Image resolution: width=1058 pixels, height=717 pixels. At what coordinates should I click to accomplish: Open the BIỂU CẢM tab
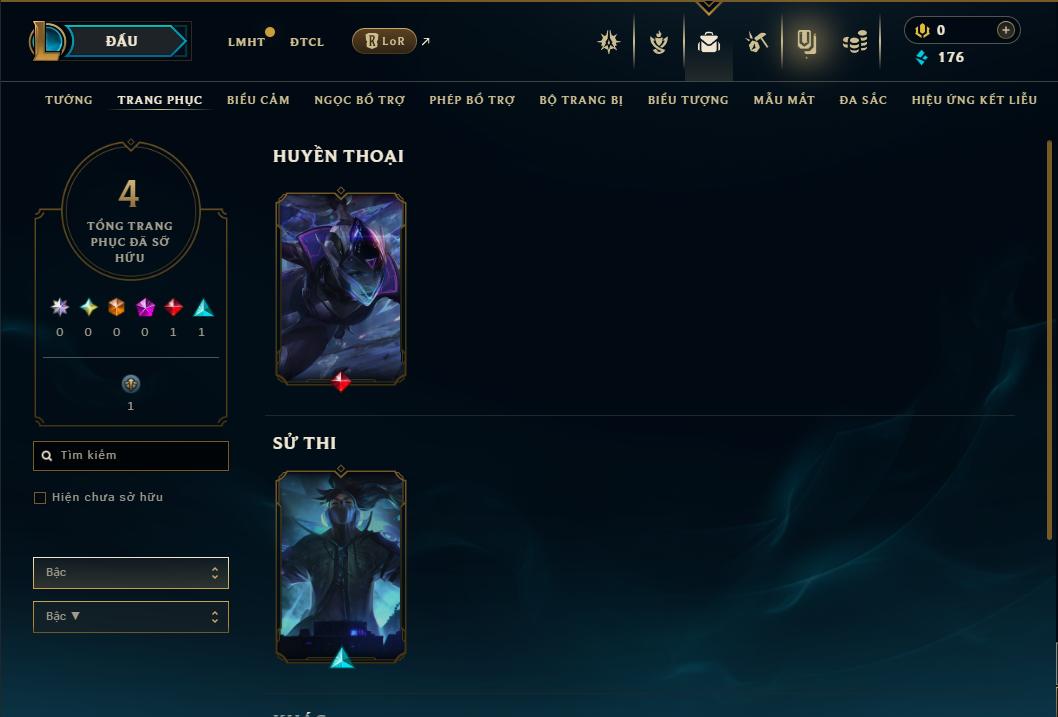(258, 100)
